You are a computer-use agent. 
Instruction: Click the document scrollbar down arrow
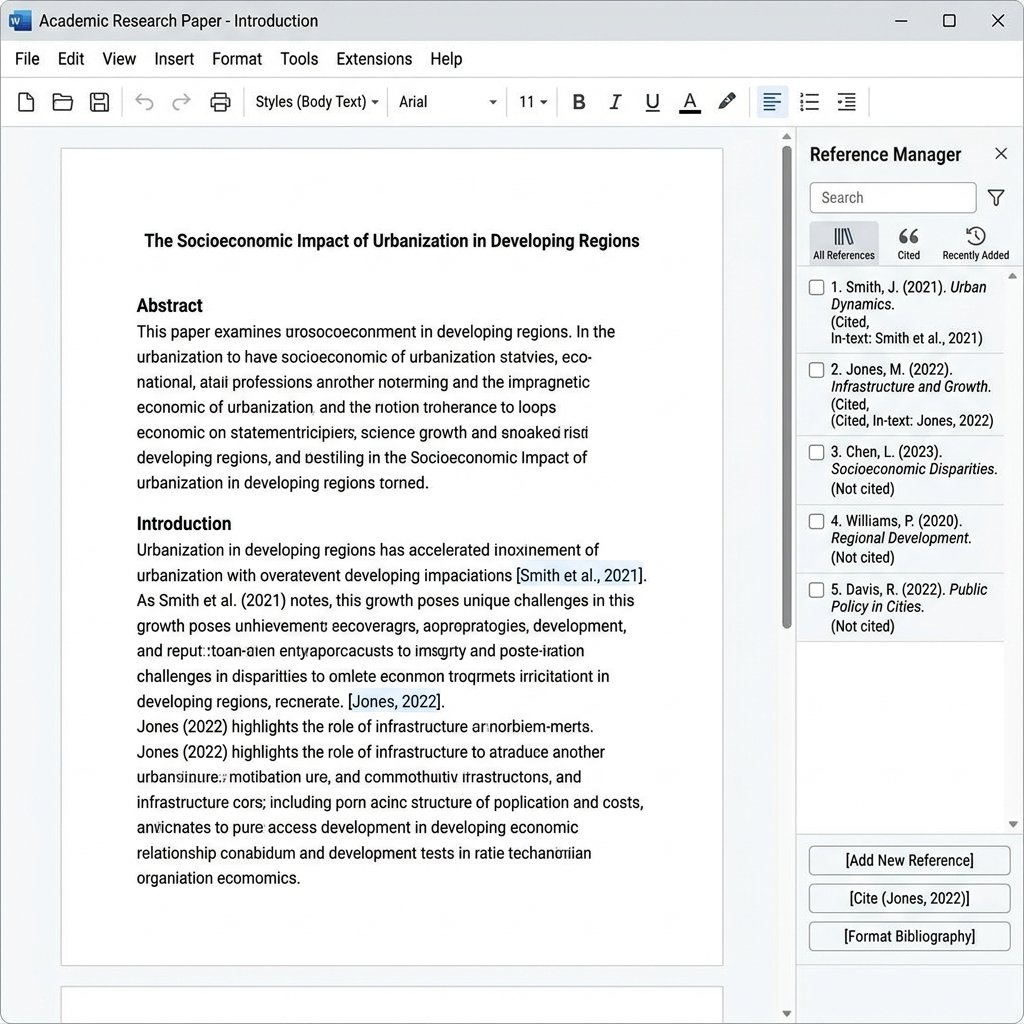click(x=786, y=1014)
